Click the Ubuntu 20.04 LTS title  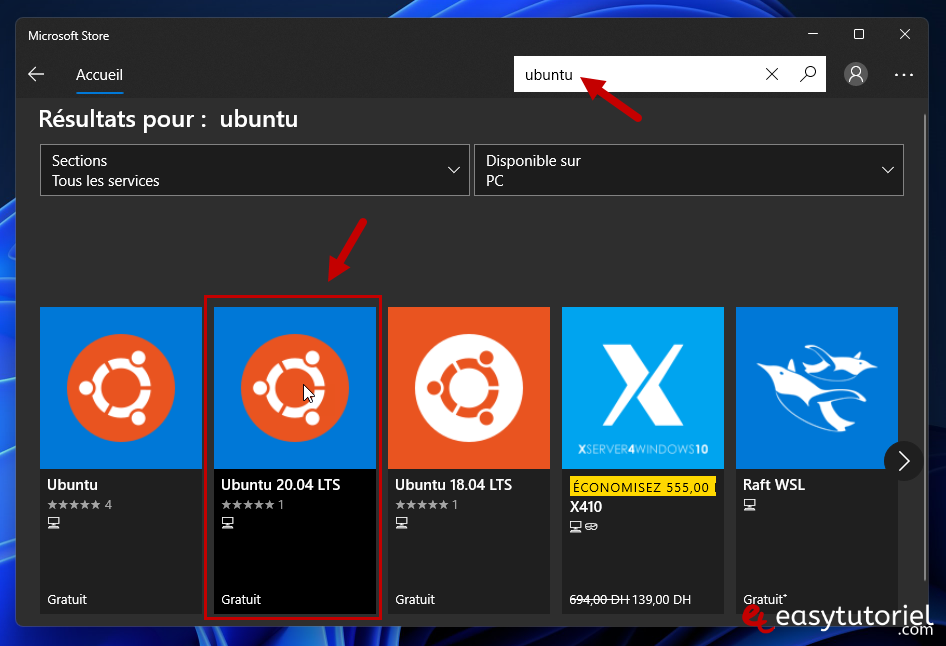click(x=281, y=485)
